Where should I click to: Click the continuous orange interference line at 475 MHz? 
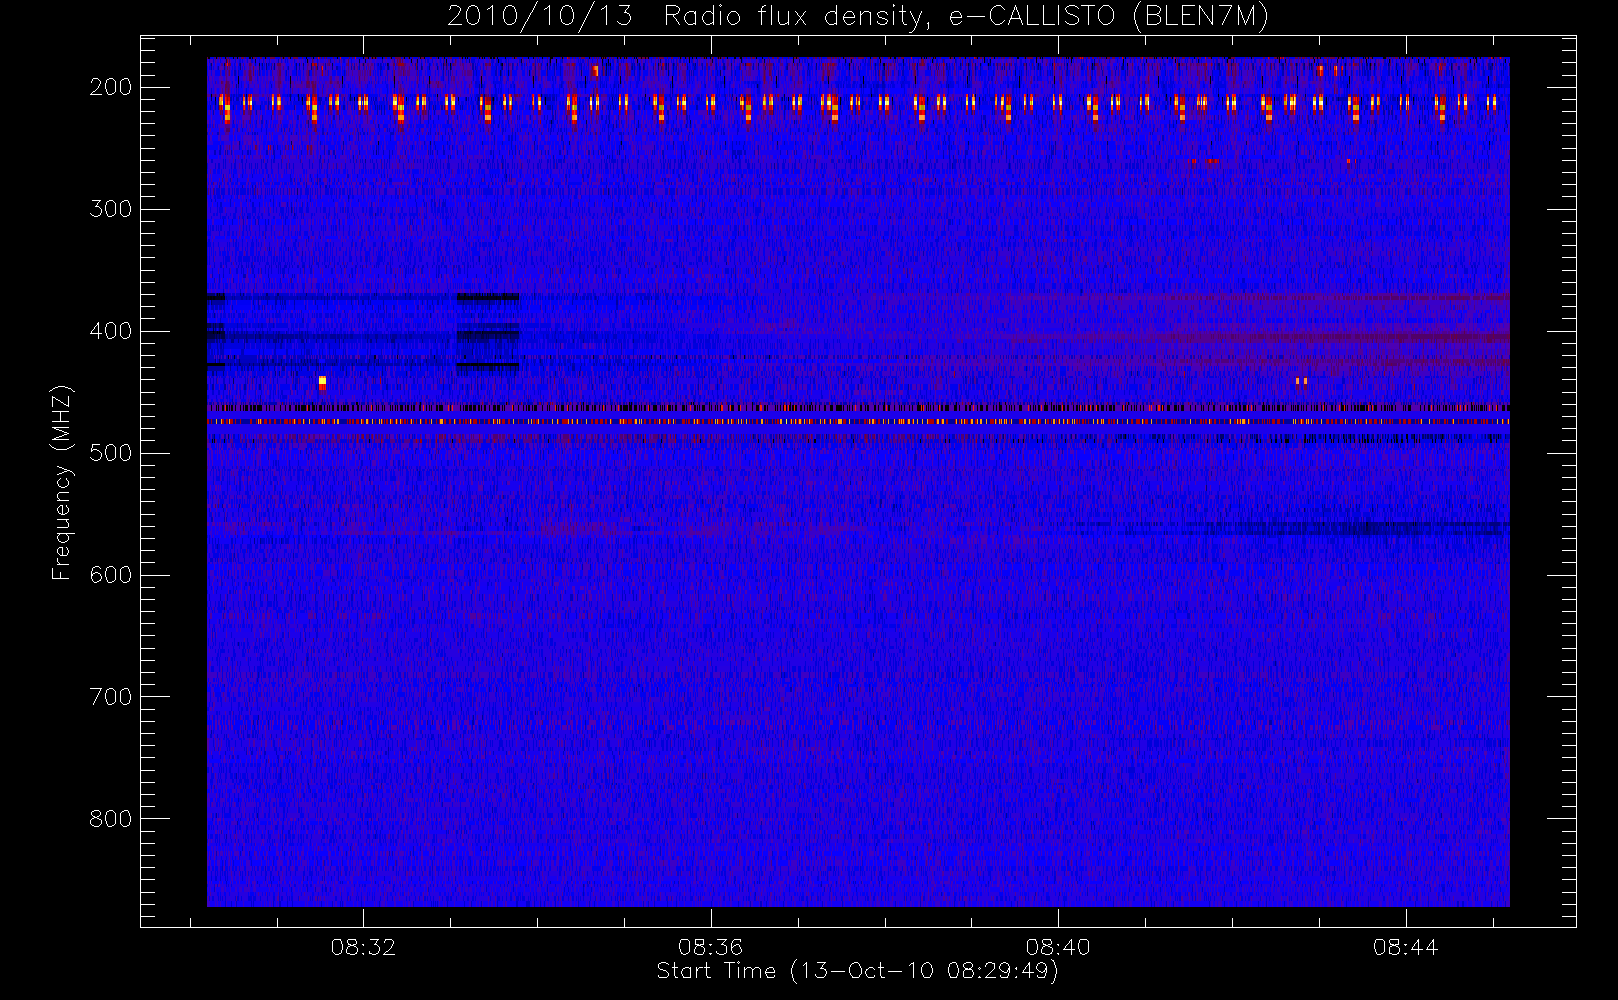click(x=858, y=422)
